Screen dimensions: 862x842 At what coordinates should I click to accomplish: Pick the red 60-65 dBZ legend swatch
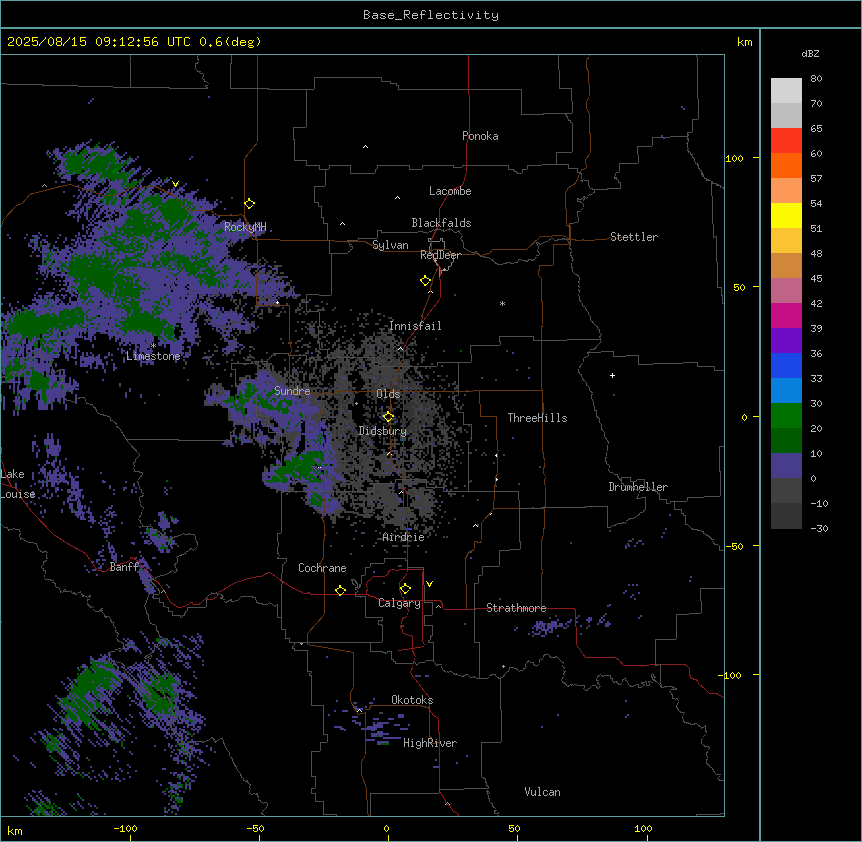786,141
